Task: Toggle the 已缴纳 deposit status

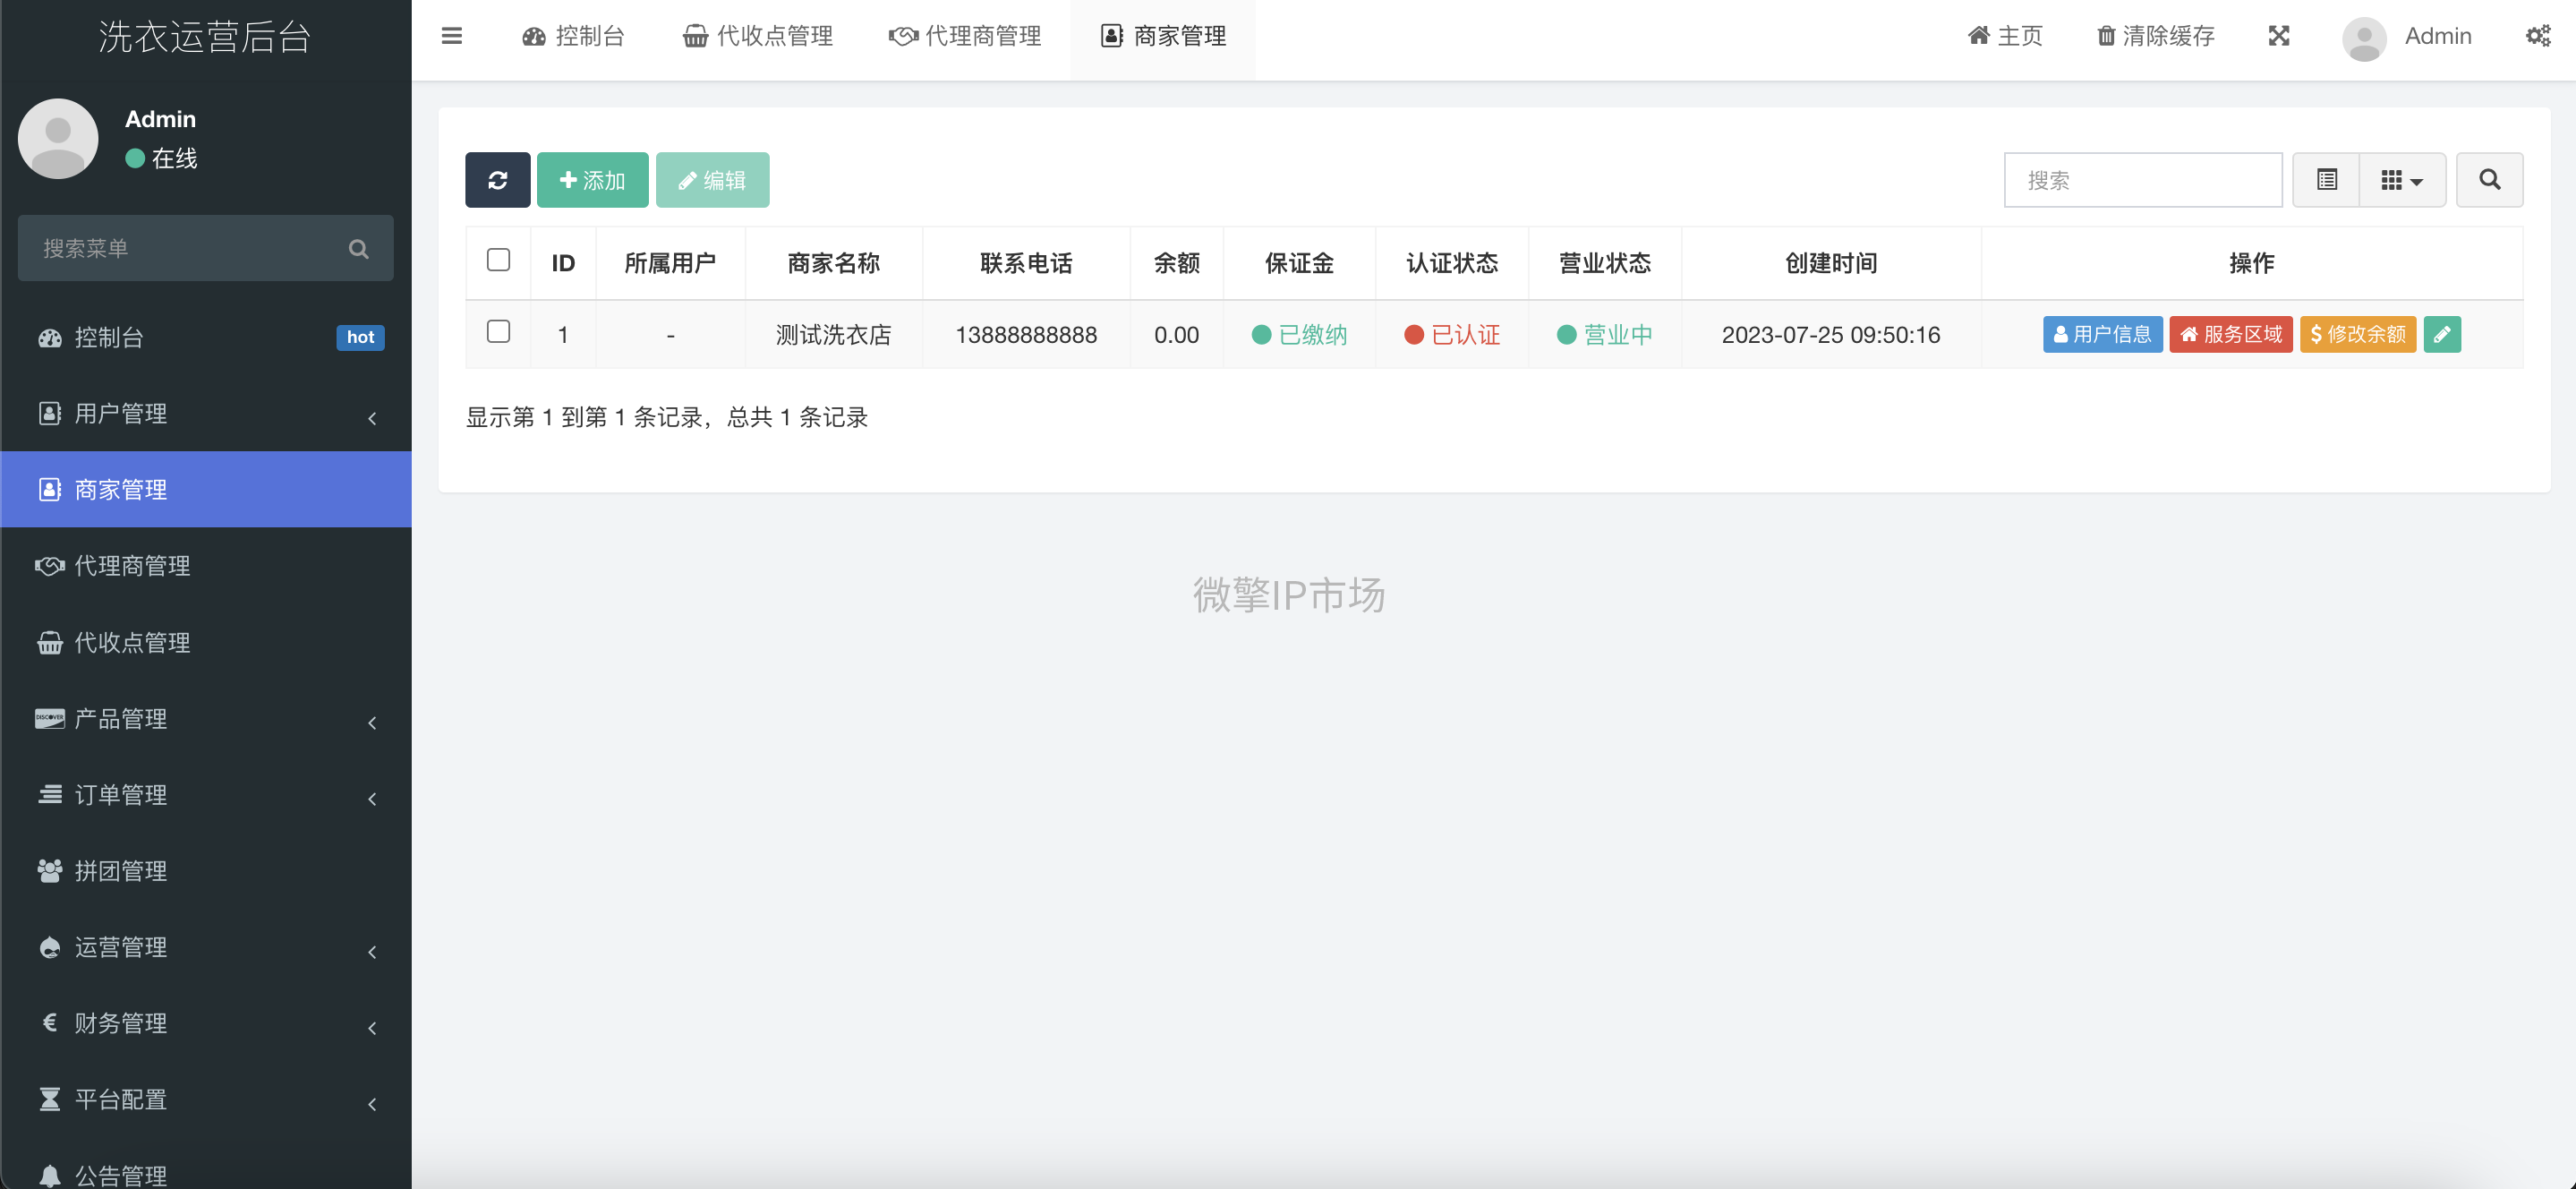Action: coord(1299,335)
